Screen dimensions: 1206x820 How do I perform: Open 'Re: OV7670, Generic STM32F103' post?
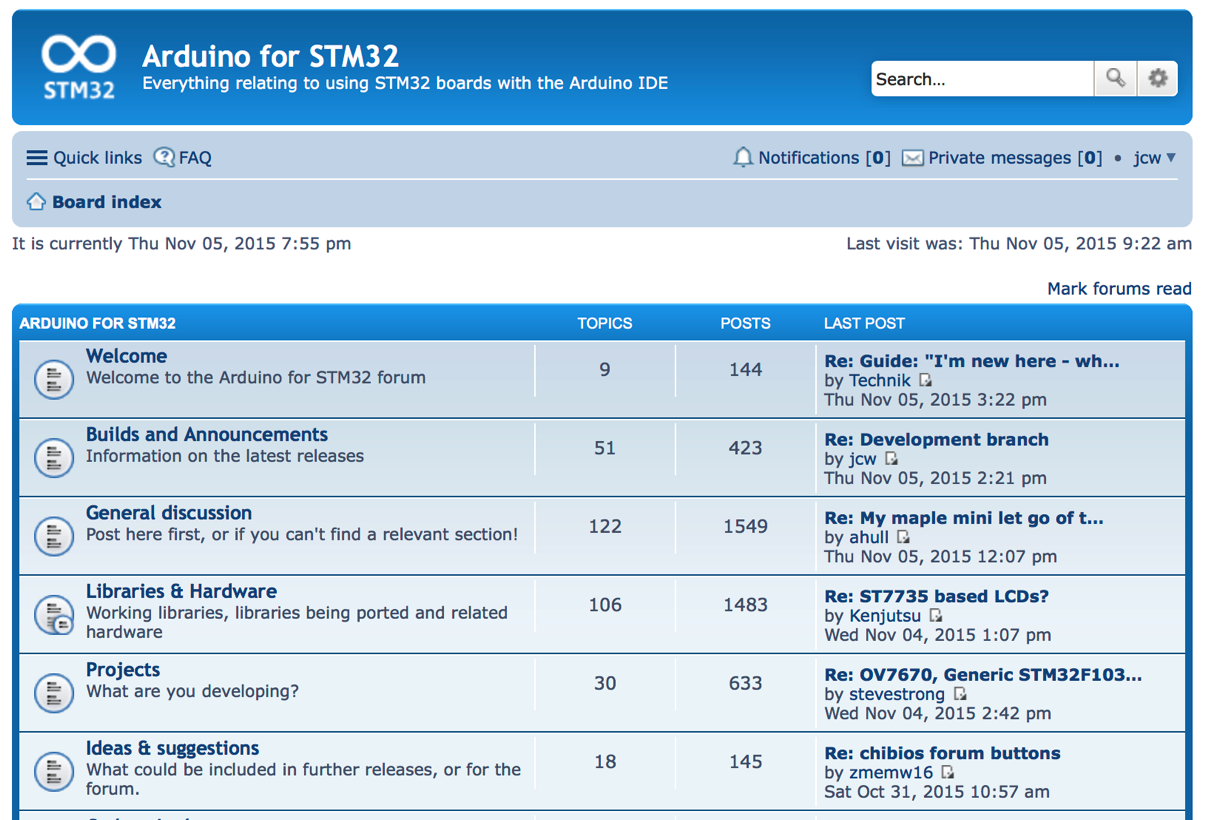pos(983,675)
